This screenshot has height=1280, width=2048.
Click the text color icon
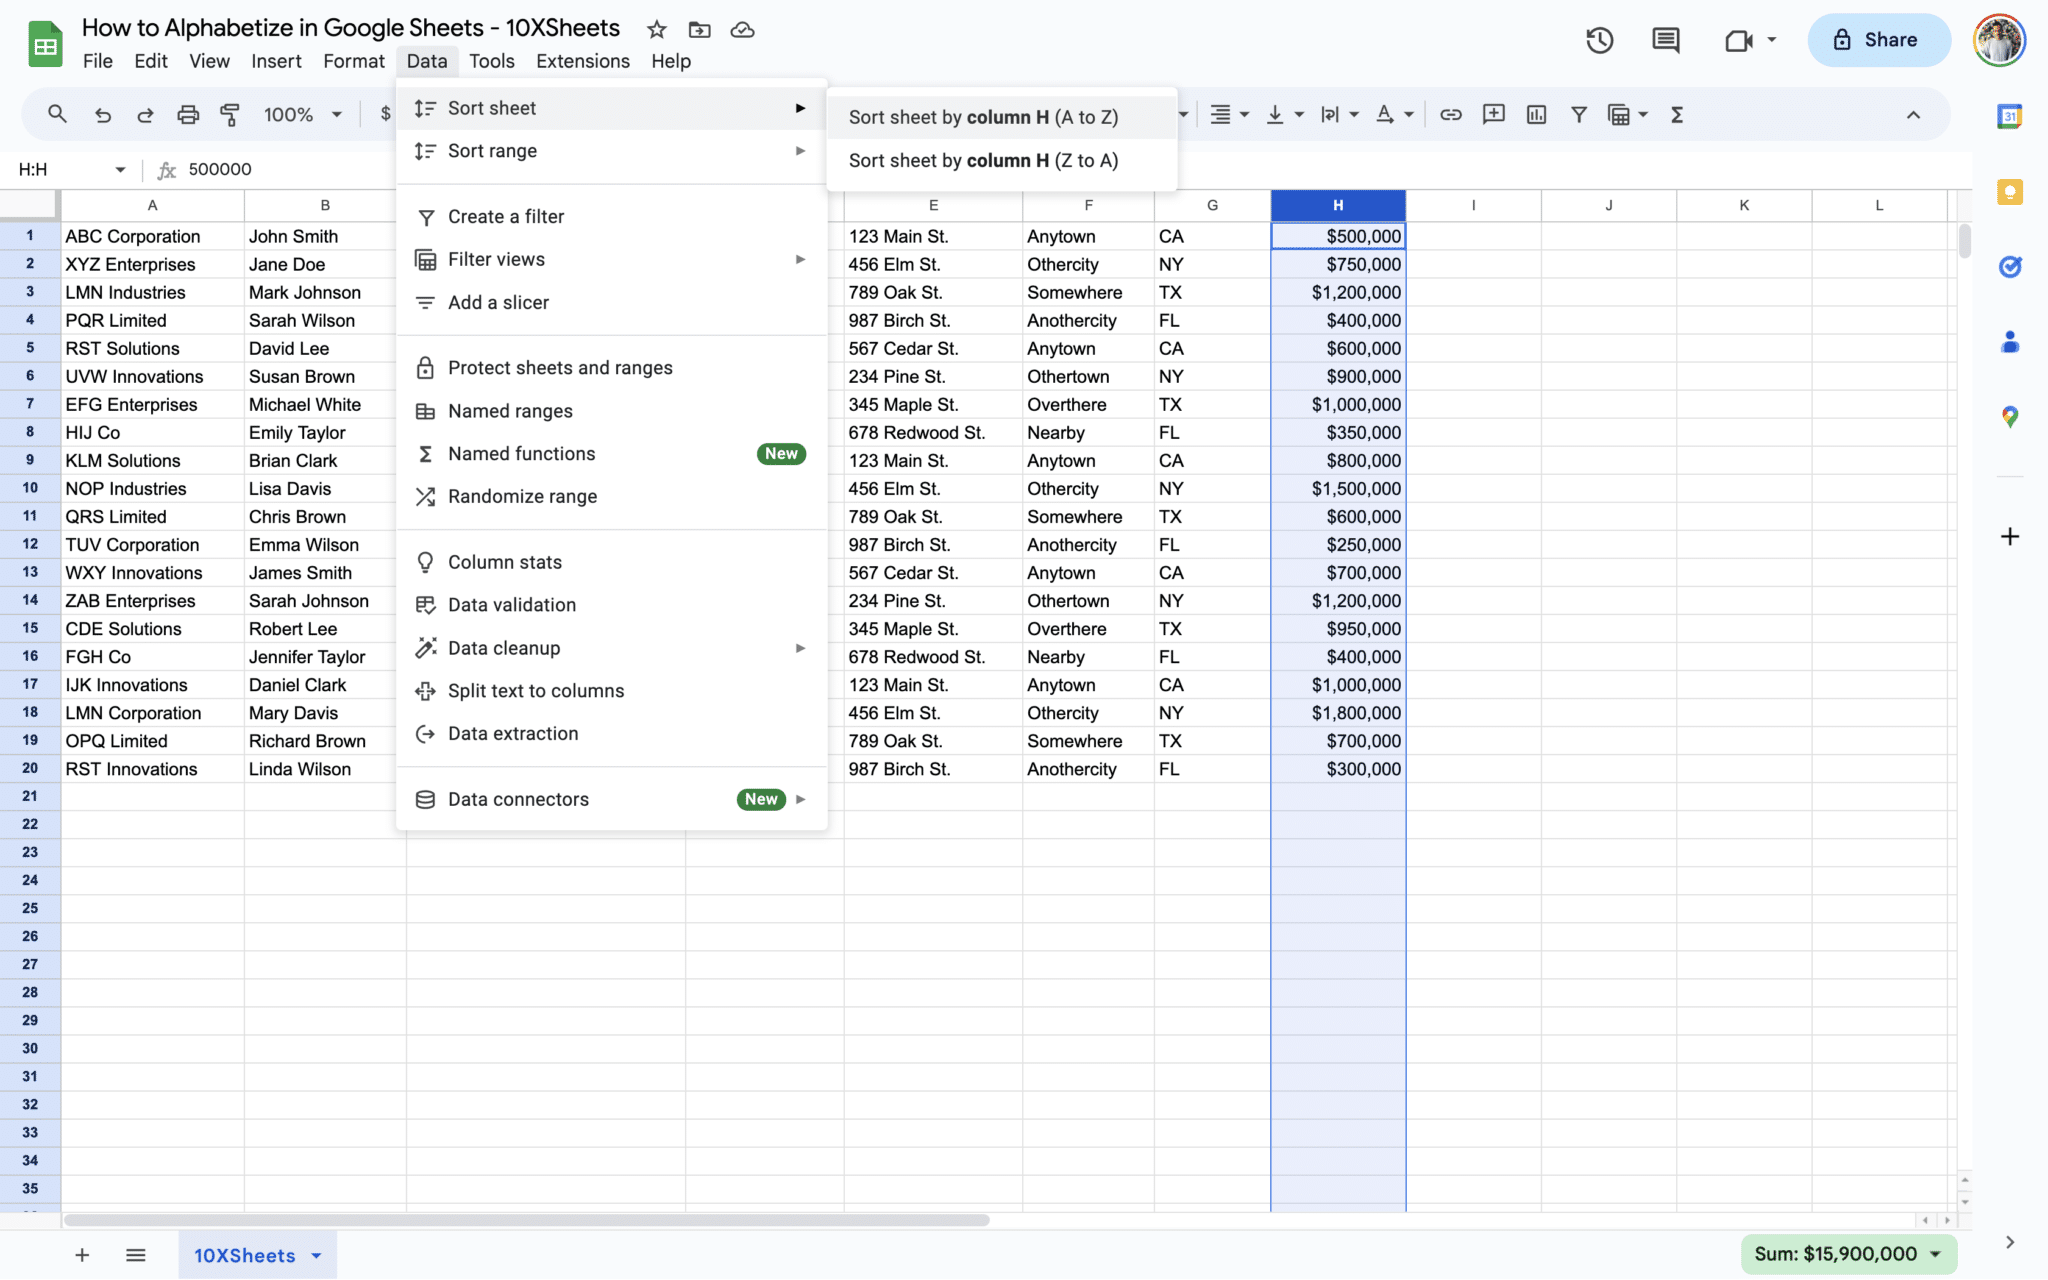[1385, 115]
